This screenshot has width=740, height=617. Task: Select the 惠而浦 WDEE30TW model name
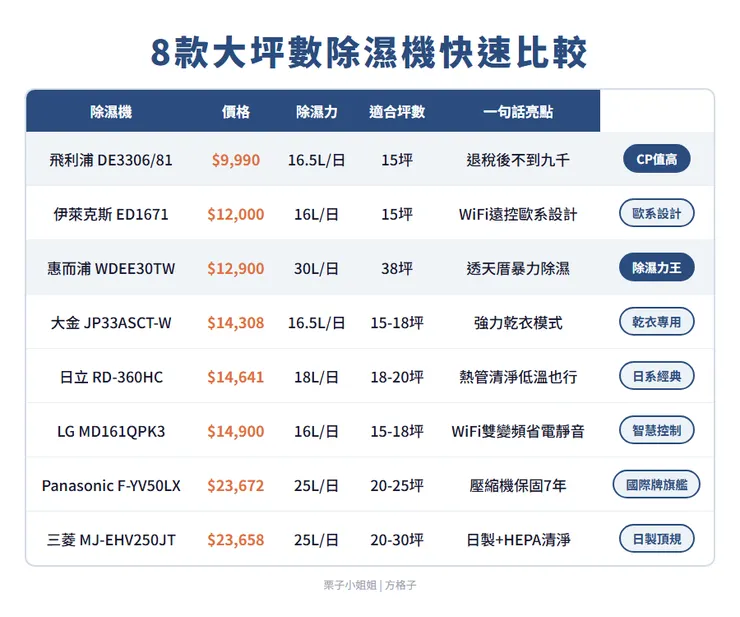click(x=111, y=269)
